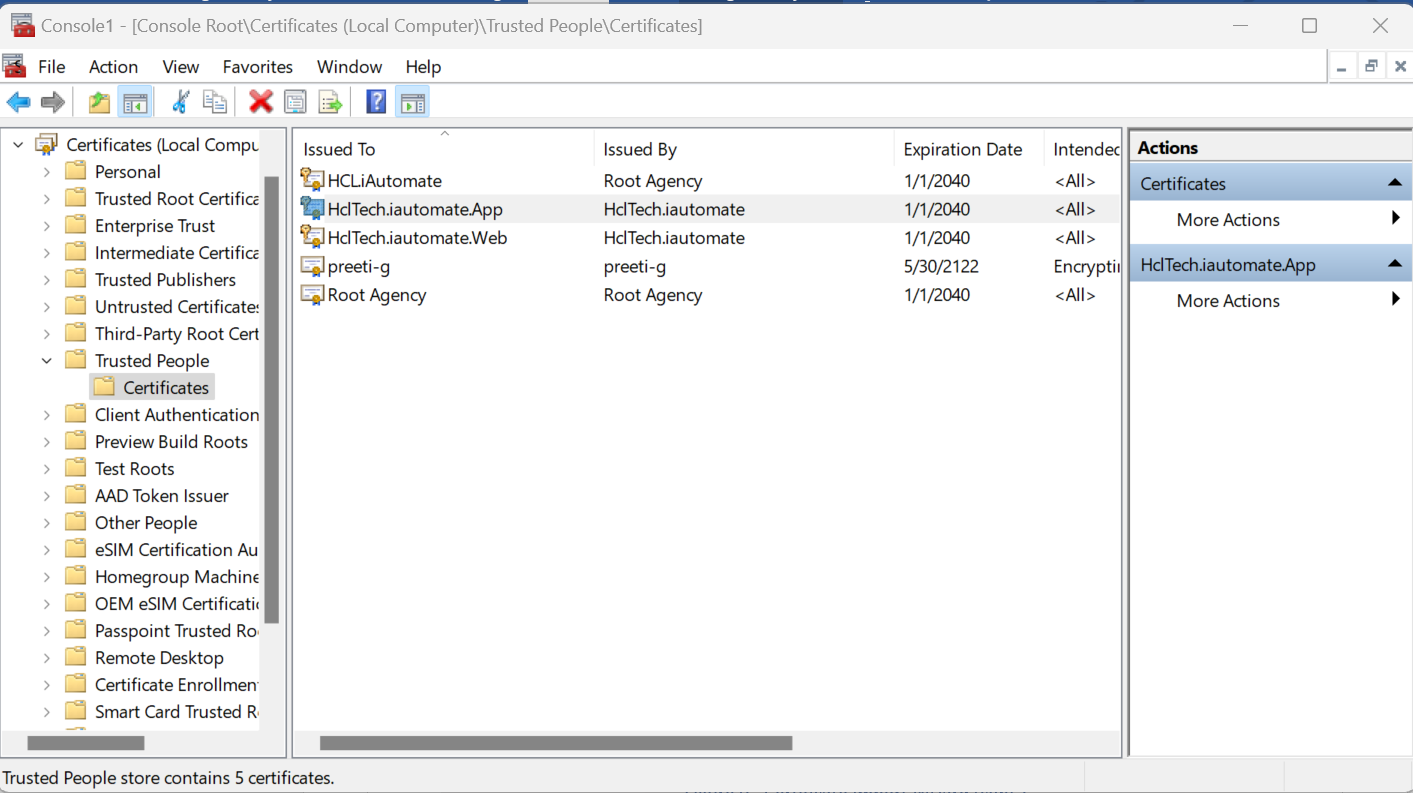Click the console tree horizontal scrollbar thumb
The image size is (1413, 793).
86,743
